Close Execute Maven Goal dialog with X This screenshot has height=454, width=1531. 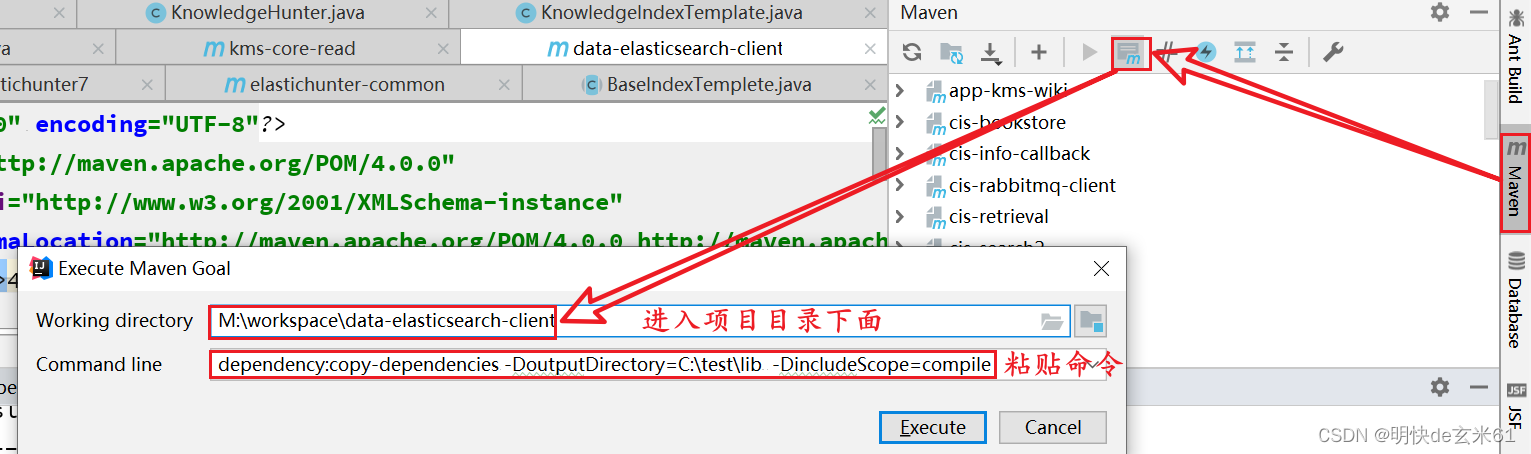point(1101,268)
